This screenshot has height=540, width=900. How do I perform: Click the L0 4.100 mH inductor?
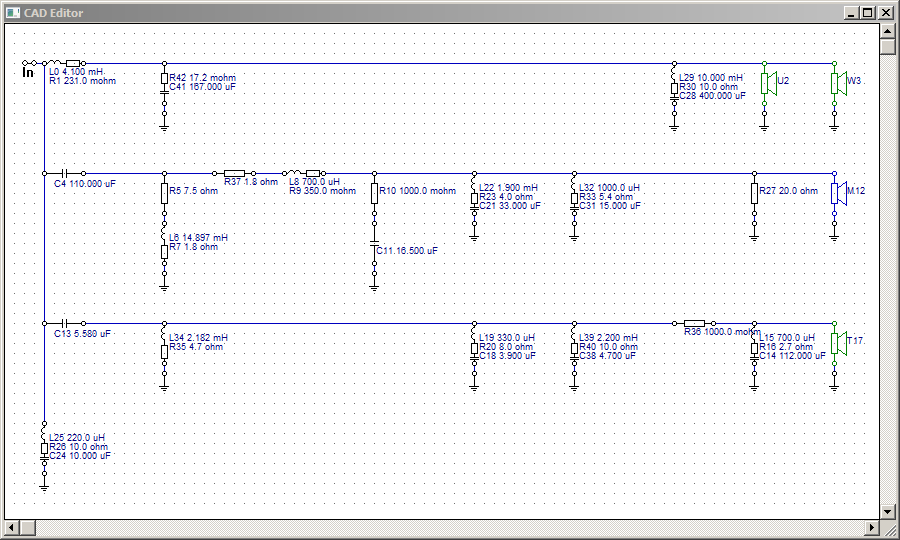coord(53,63)
